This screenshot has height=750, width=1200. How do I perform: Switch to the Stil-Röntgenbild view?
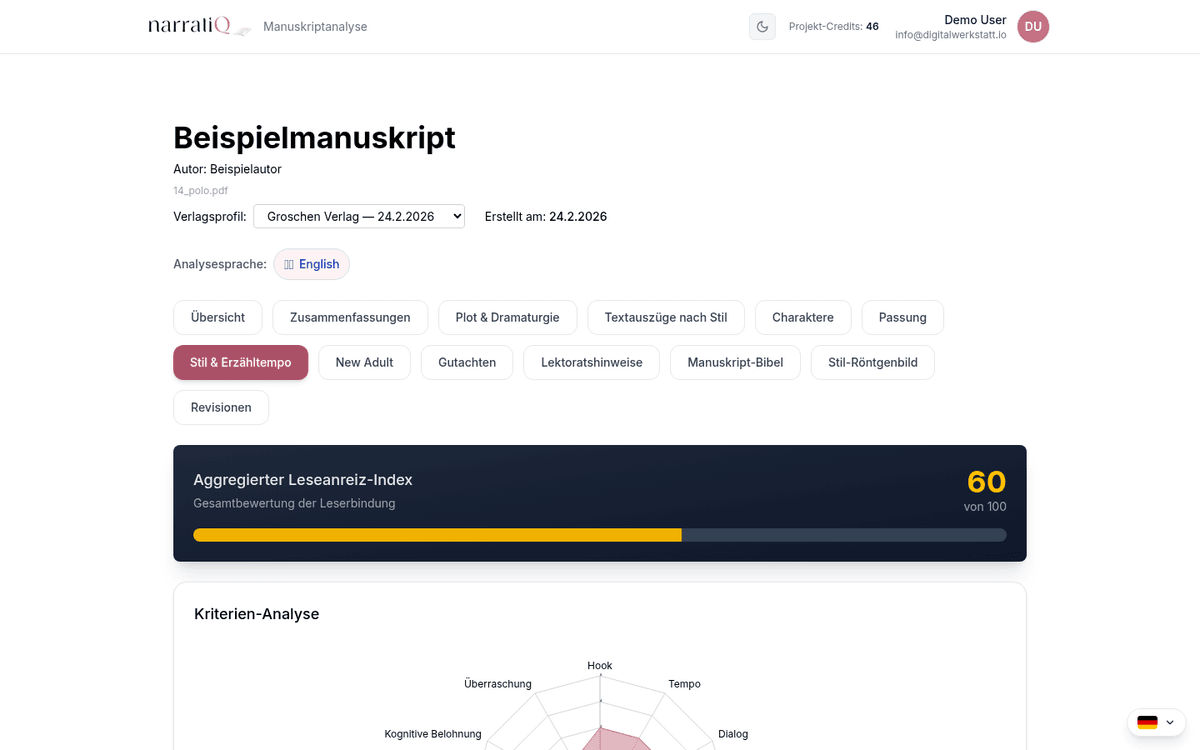pyautogui.click(x=872, y=362)
